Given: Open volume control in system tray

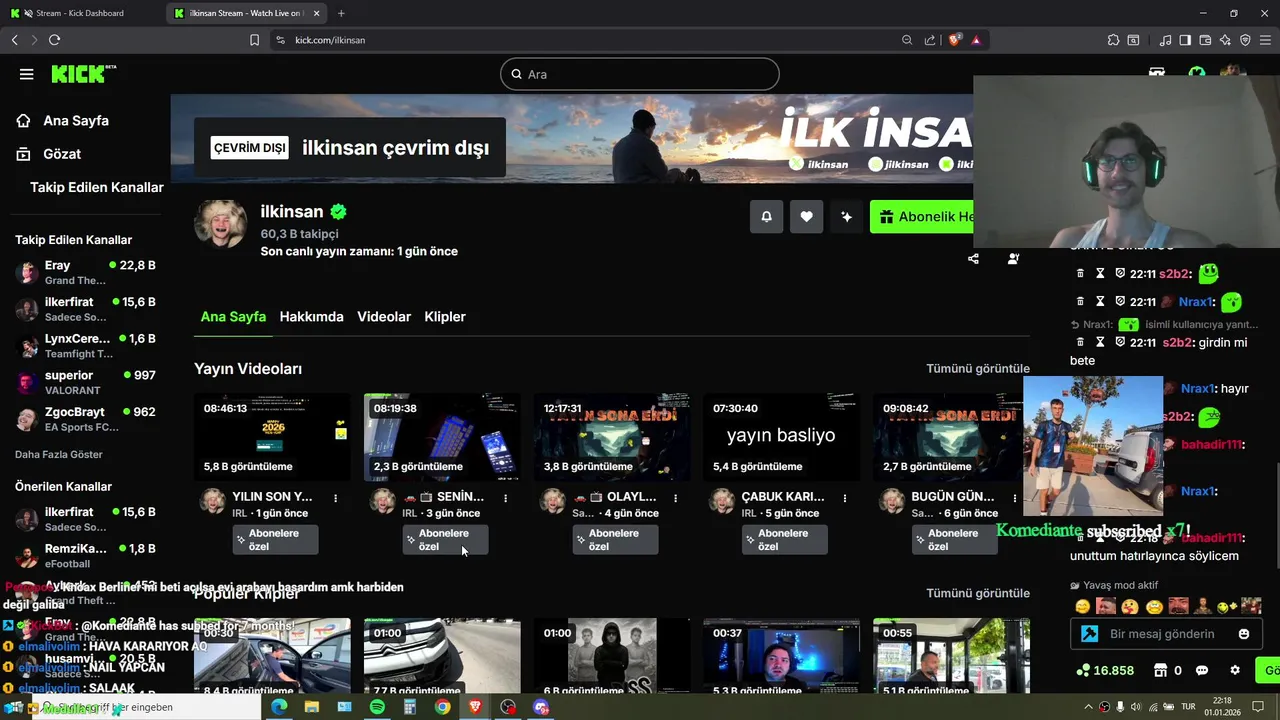Looking at the screenshot, I should (1137, 707).
